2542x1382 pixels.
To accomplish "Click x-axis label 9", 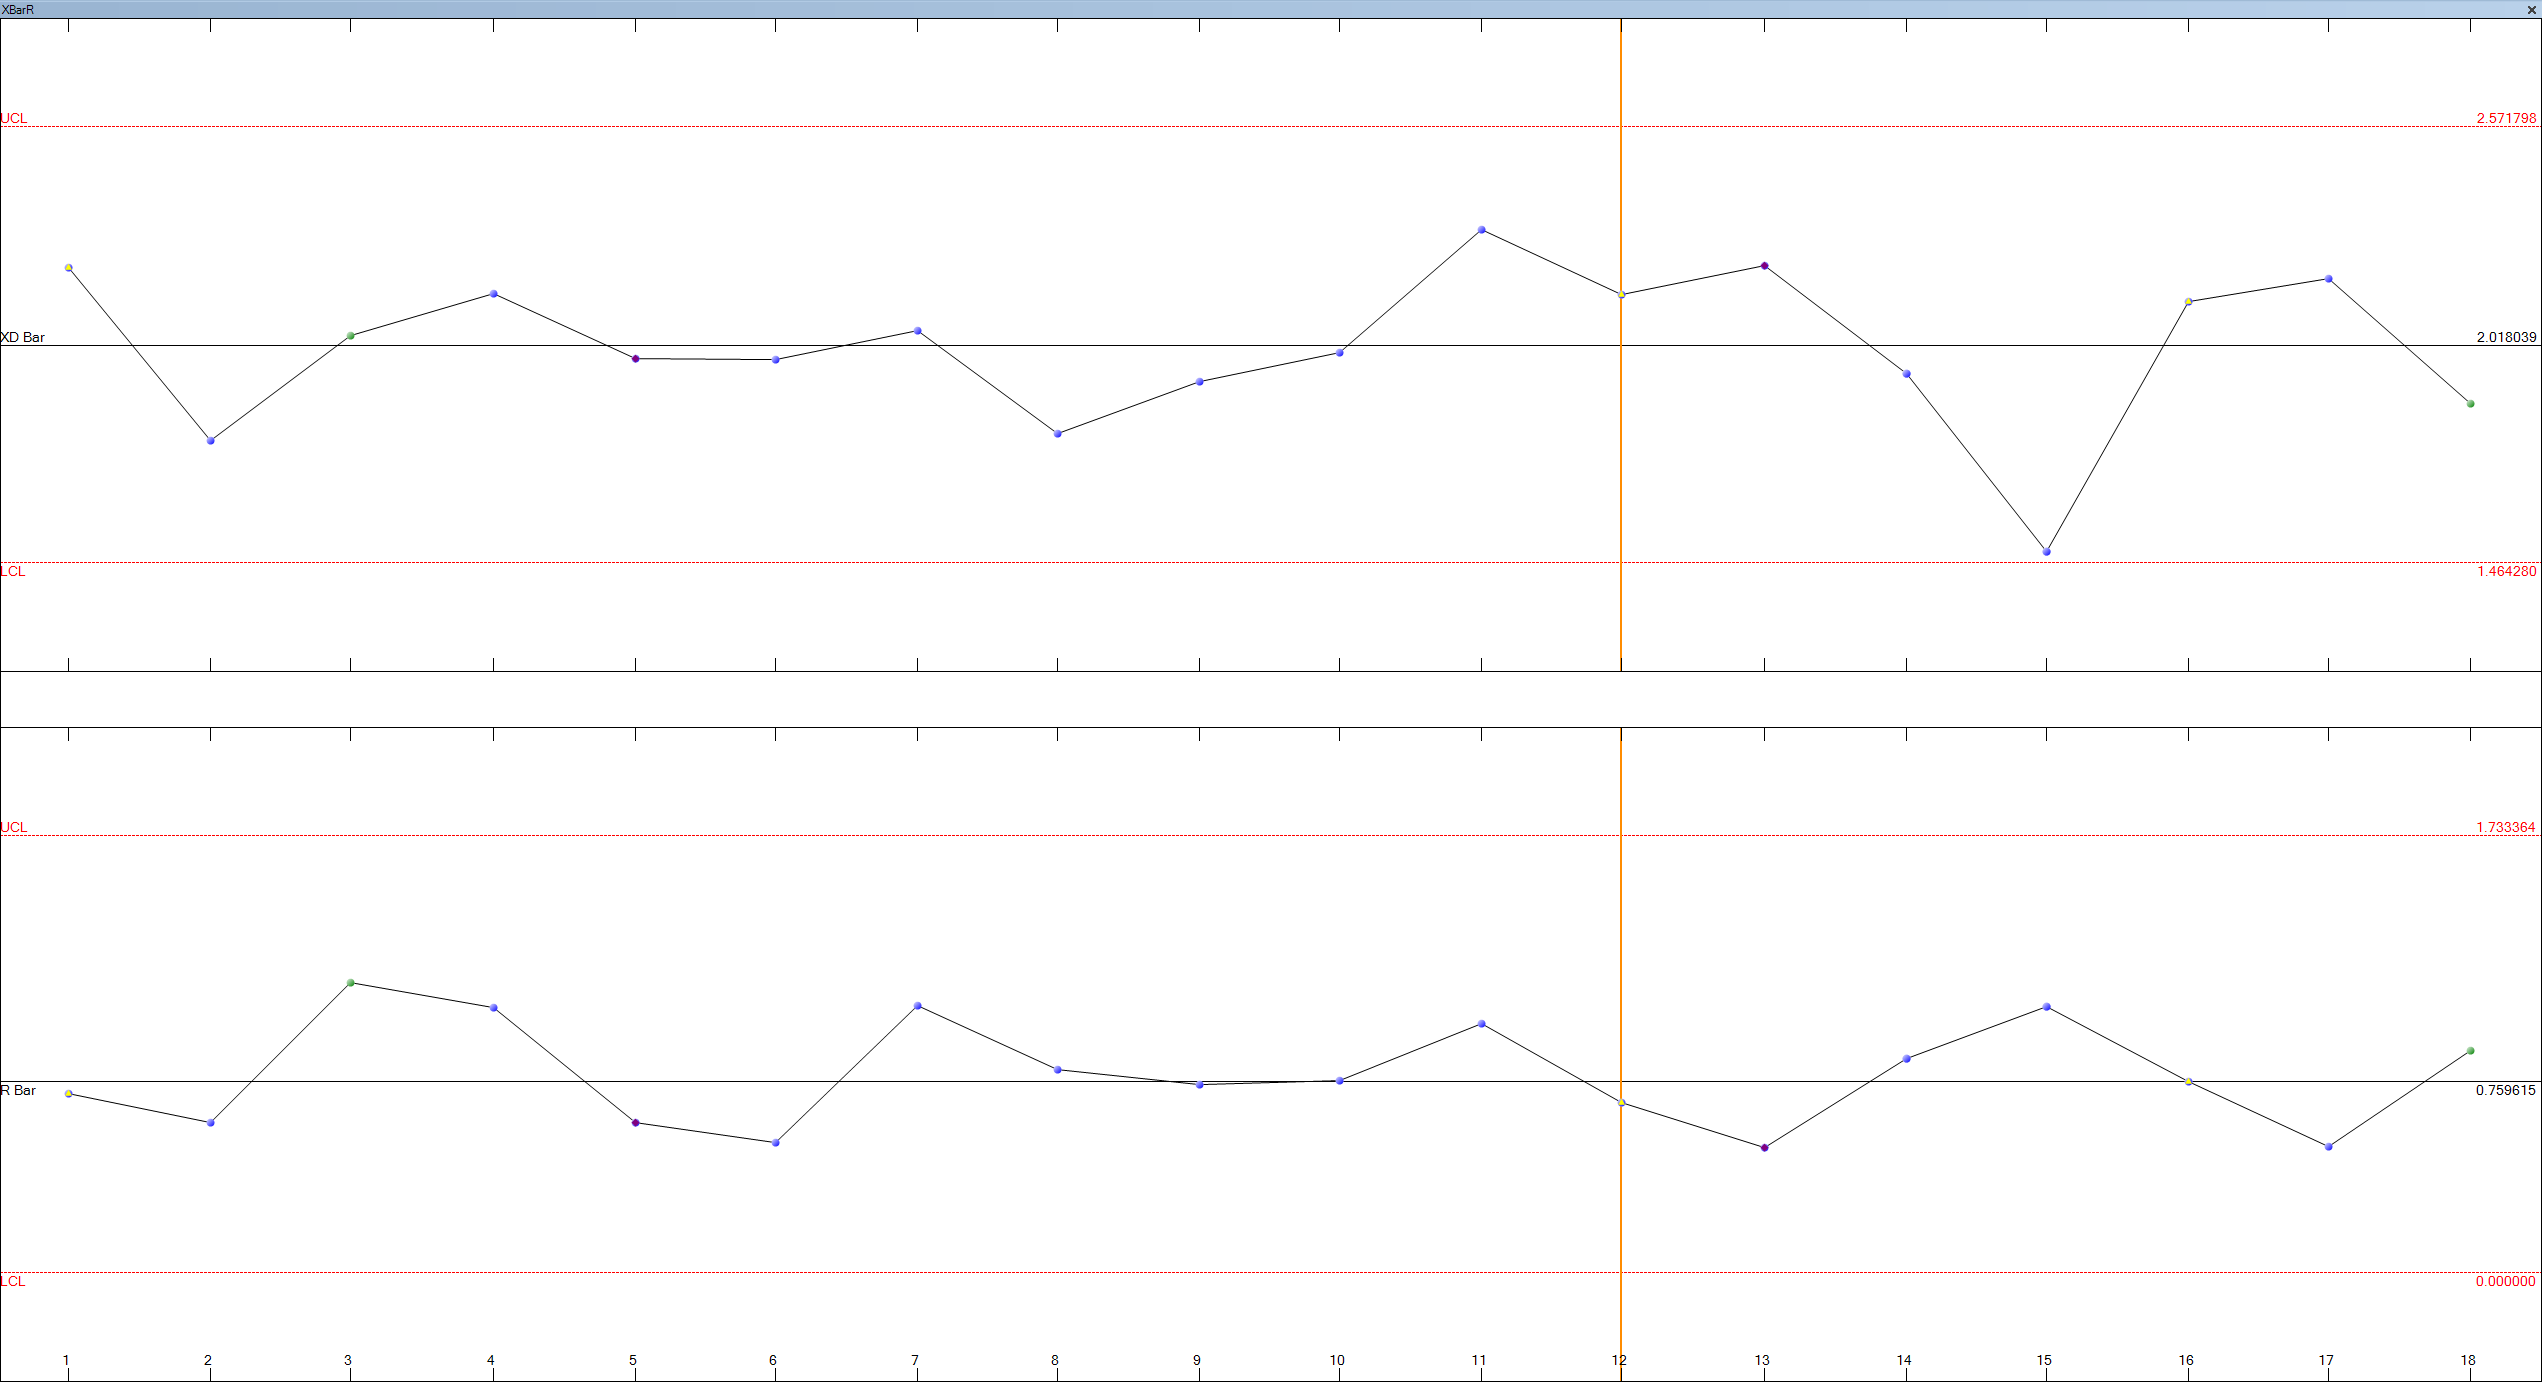I will (1196, 1360).
